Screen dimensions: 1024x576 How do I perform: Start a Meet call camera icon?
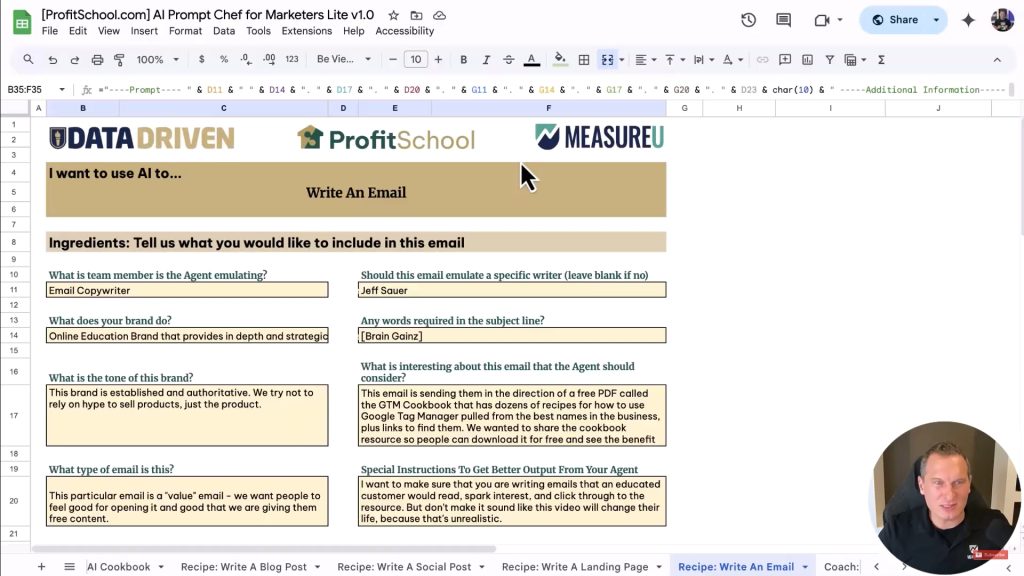click(822, 20)
